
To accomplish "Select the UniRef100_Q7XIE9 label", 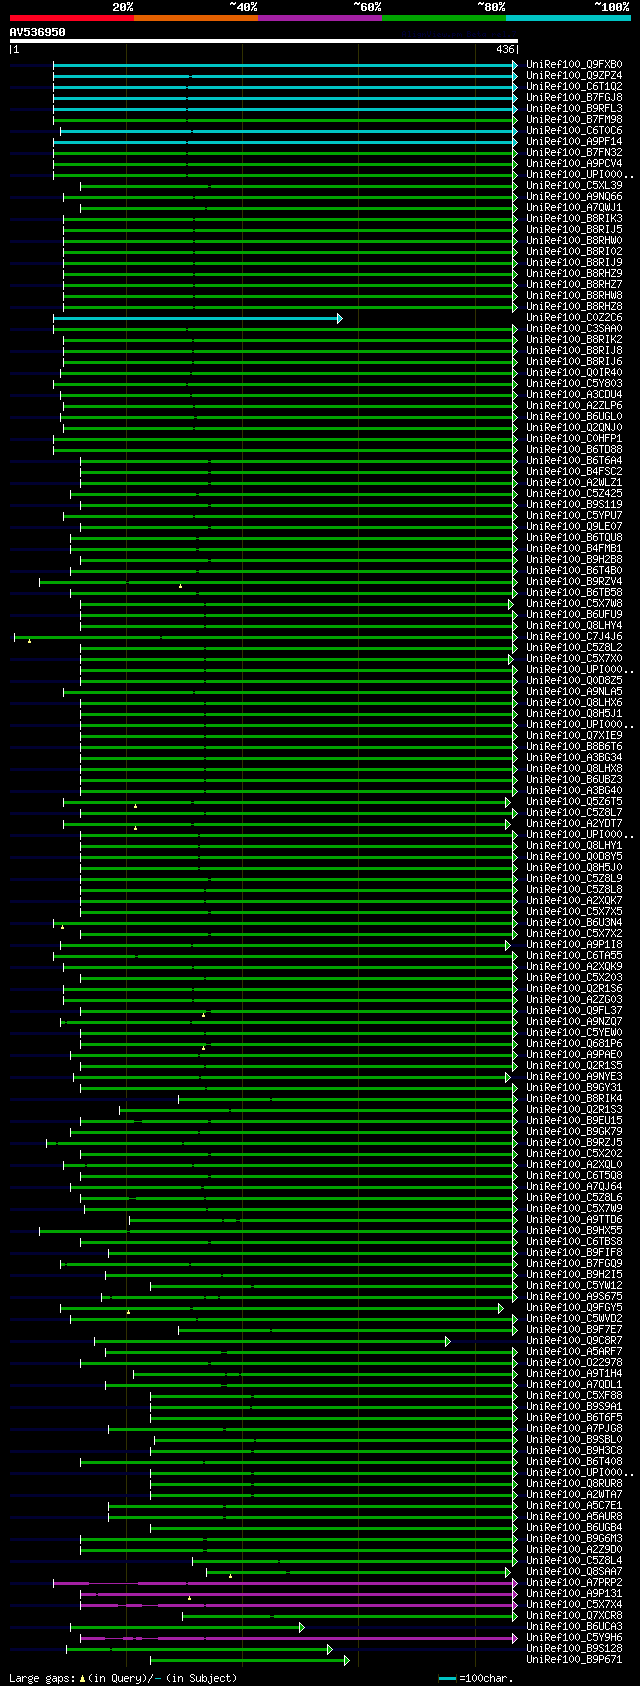I will tap(574, 736).
